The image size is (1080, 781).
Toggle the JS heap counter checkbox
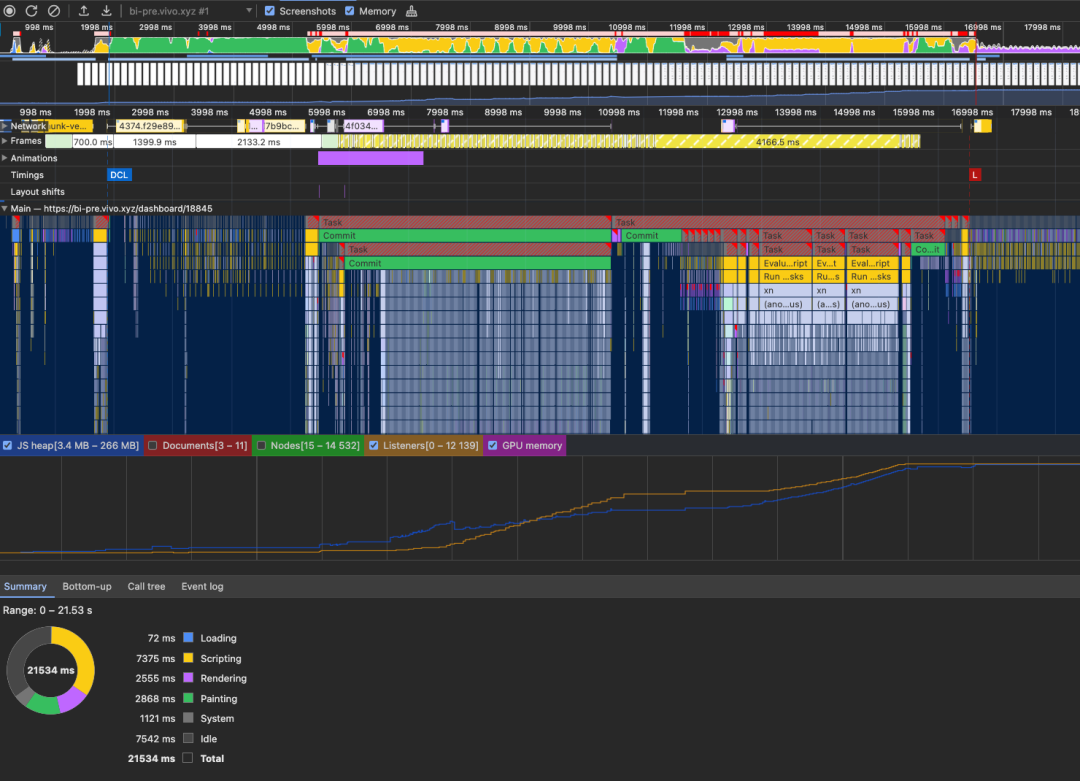[8, 445]
